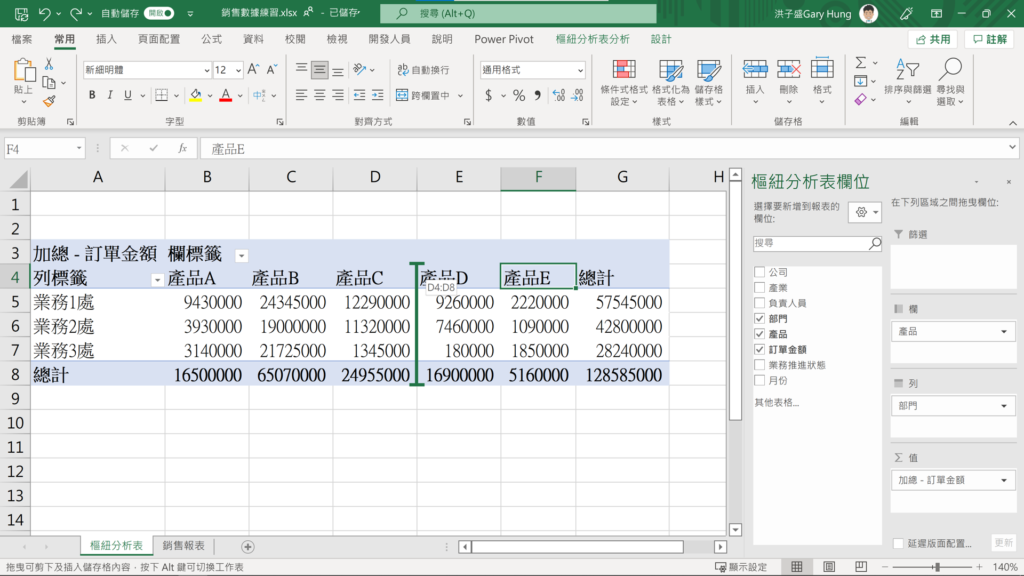Image resolution: width=1024 pixels, height=576 pixels.
Task: Open the font name dropdown (新細明體)
Action: click(x=206, y=70)
